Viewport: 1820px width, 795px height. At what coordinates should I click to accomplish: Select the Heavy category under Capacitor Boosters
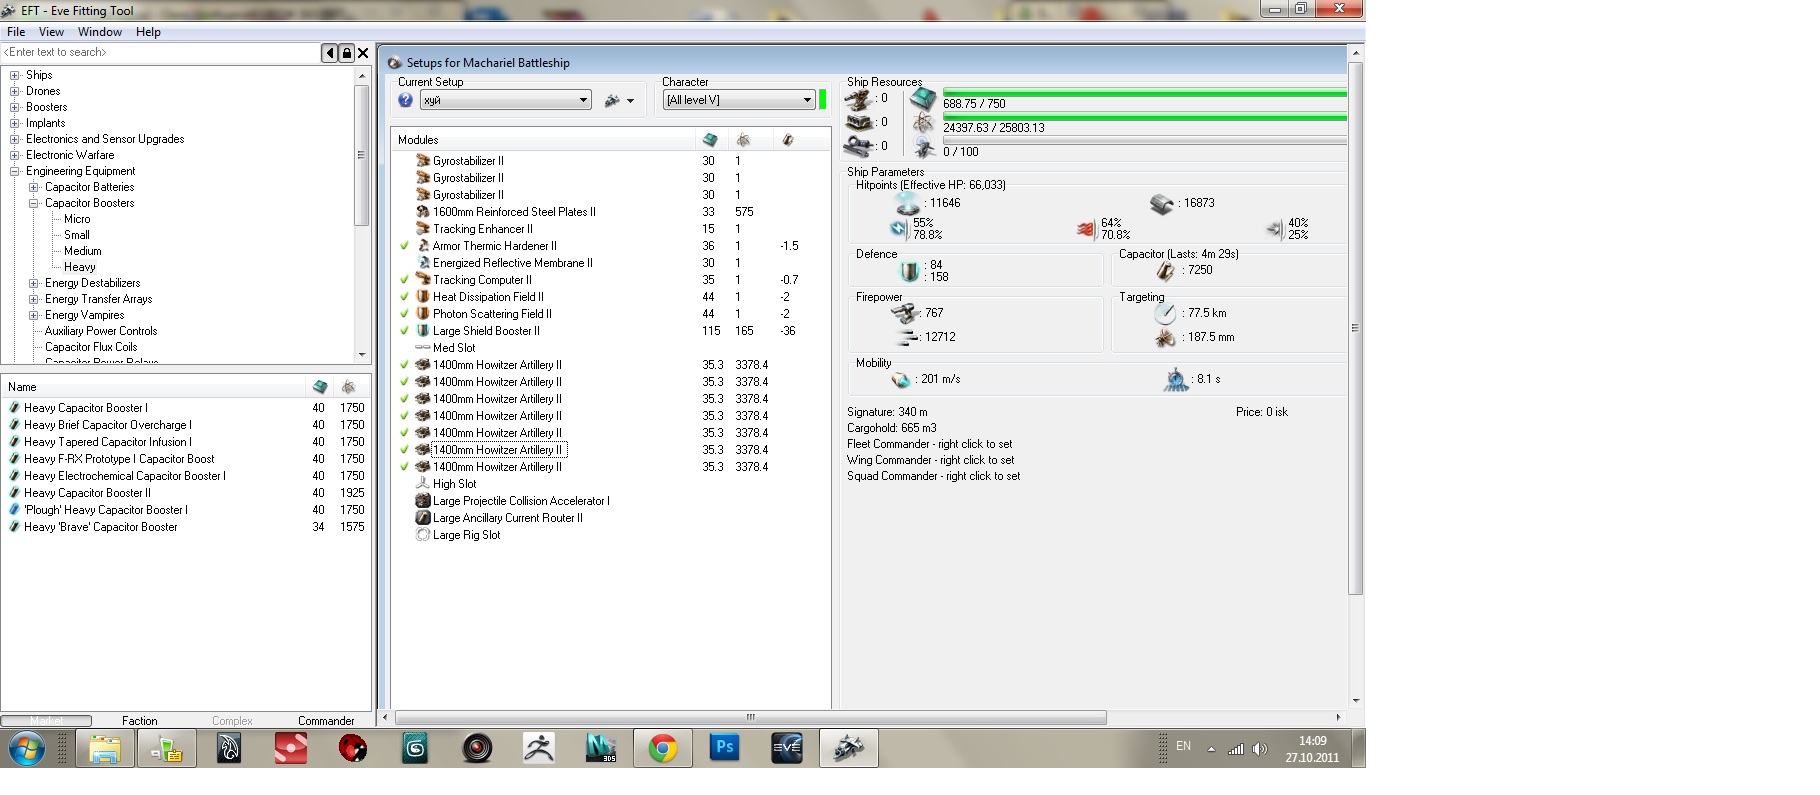point(80,267)
